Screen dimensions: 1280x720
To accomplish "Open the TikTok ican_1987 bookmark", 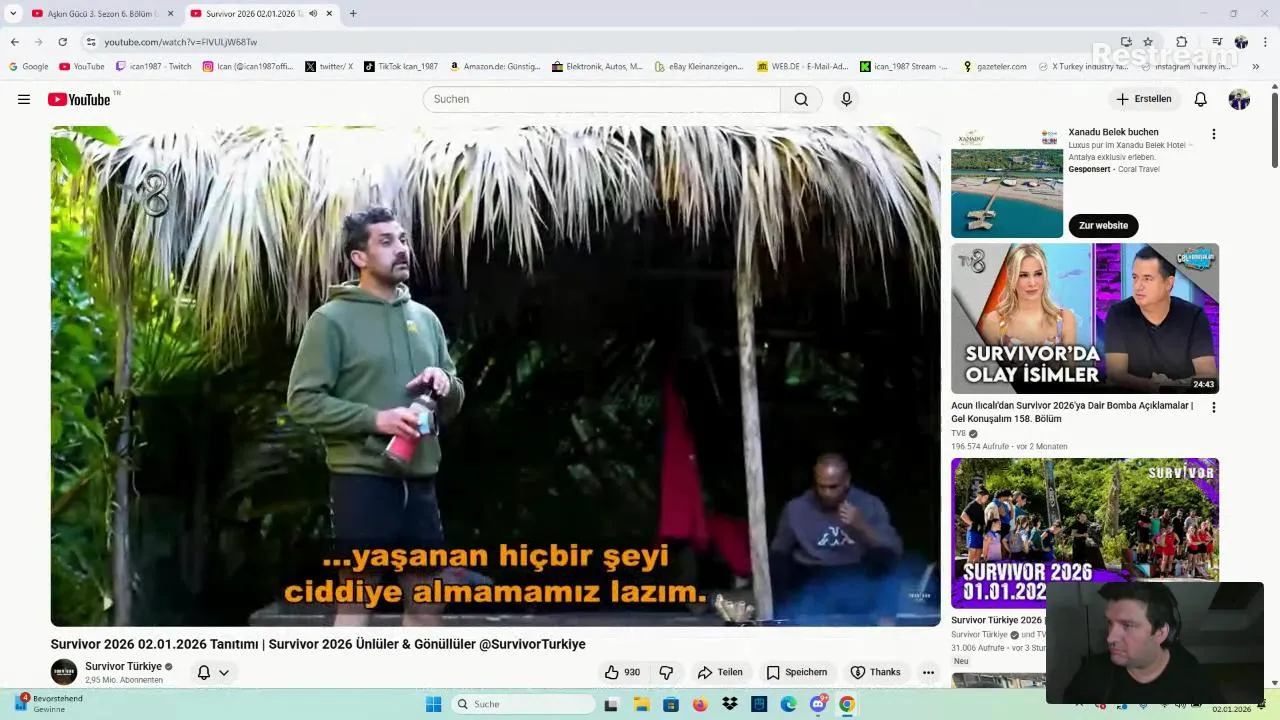I will (x=401, y=66).
